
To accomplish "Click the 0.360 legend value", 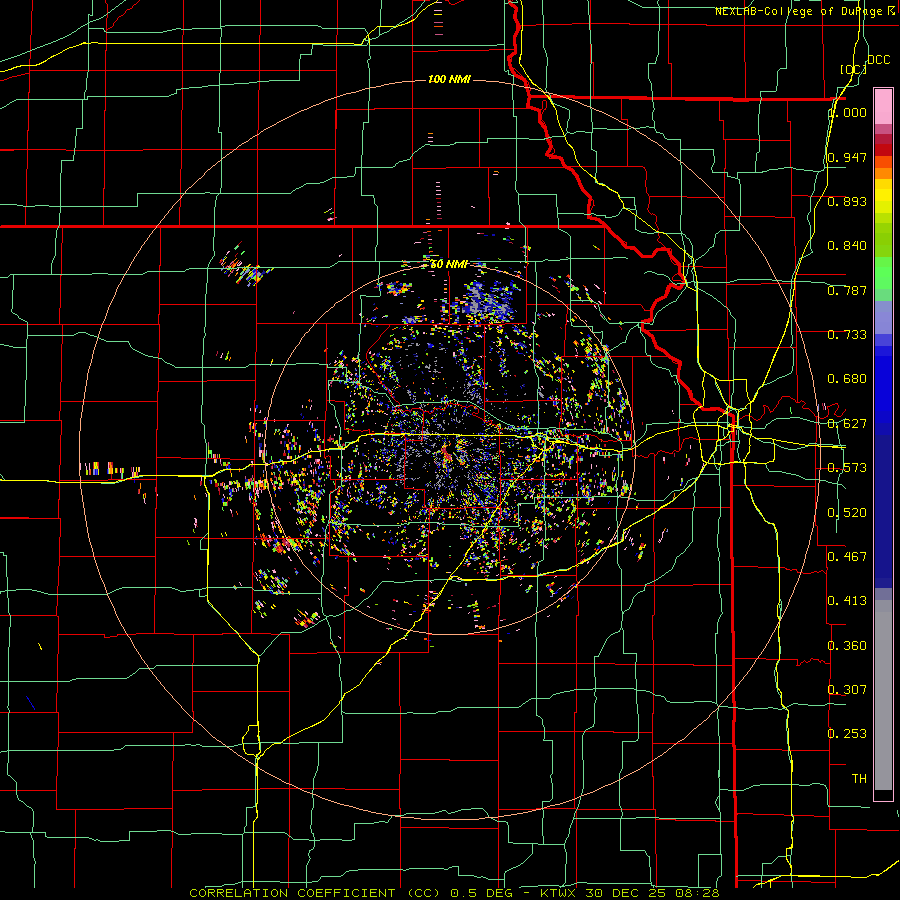I will coord(847,646).
